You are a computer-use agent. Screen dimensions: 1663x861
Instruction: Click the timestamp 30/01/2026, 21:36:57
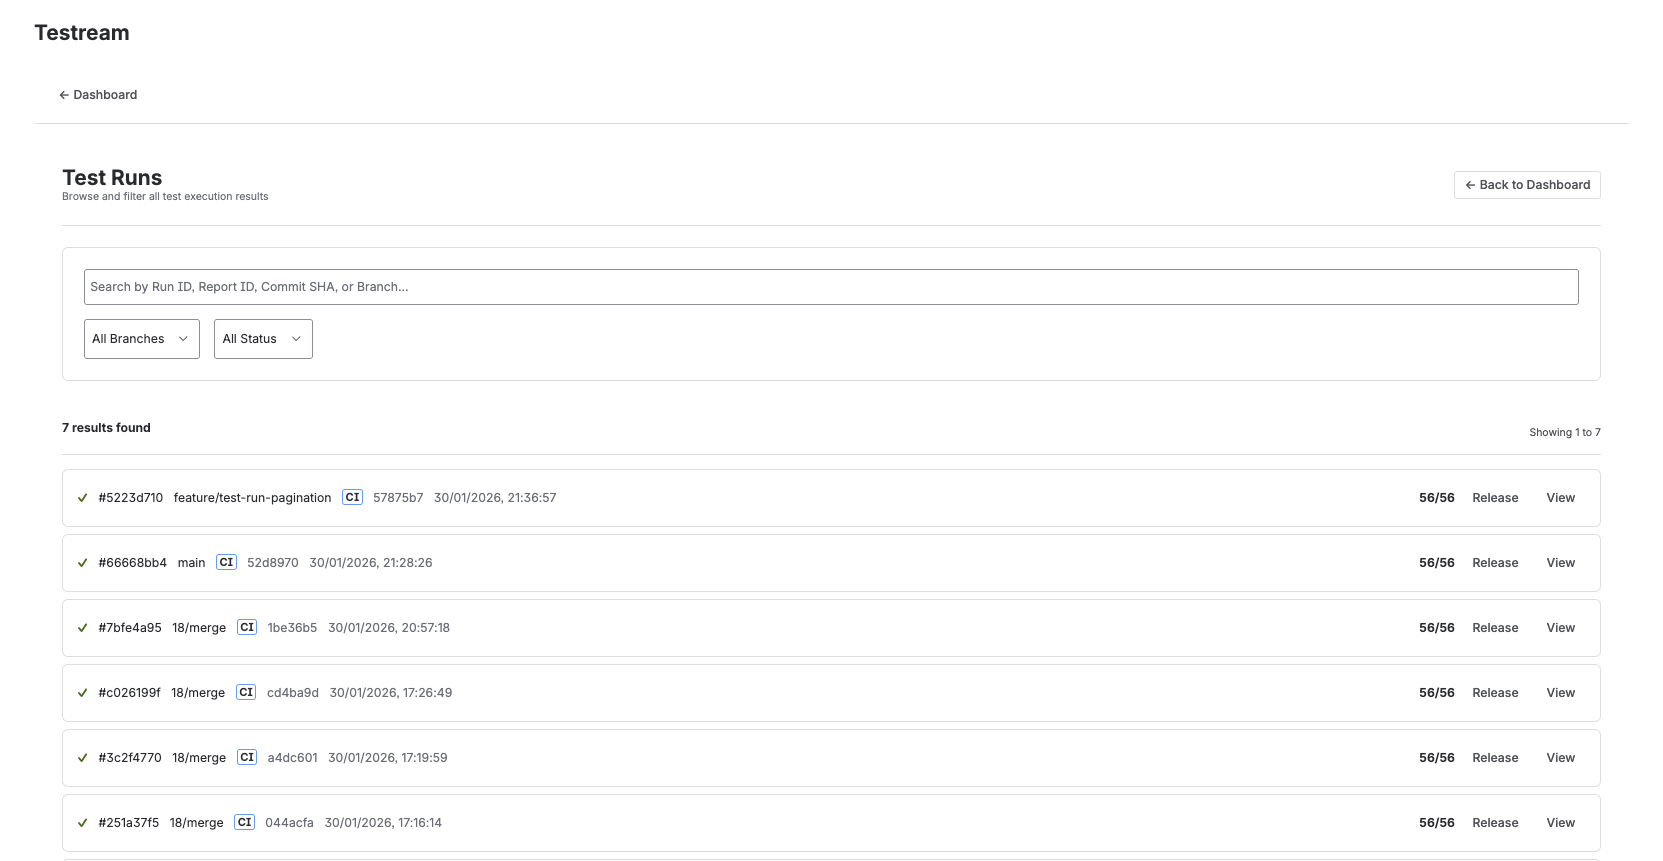coord(495,498)
